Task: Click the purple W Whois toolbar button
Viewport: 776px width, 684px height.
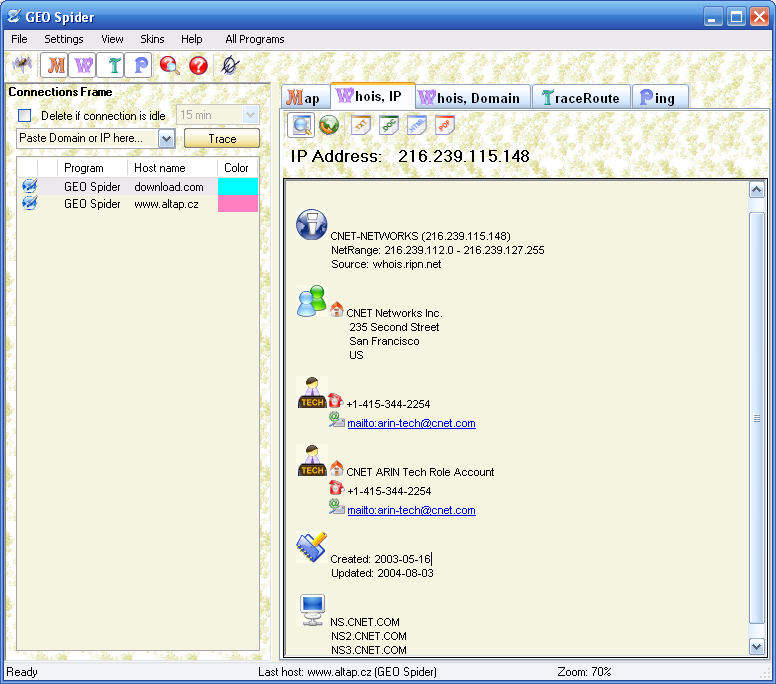Action: 82,65
